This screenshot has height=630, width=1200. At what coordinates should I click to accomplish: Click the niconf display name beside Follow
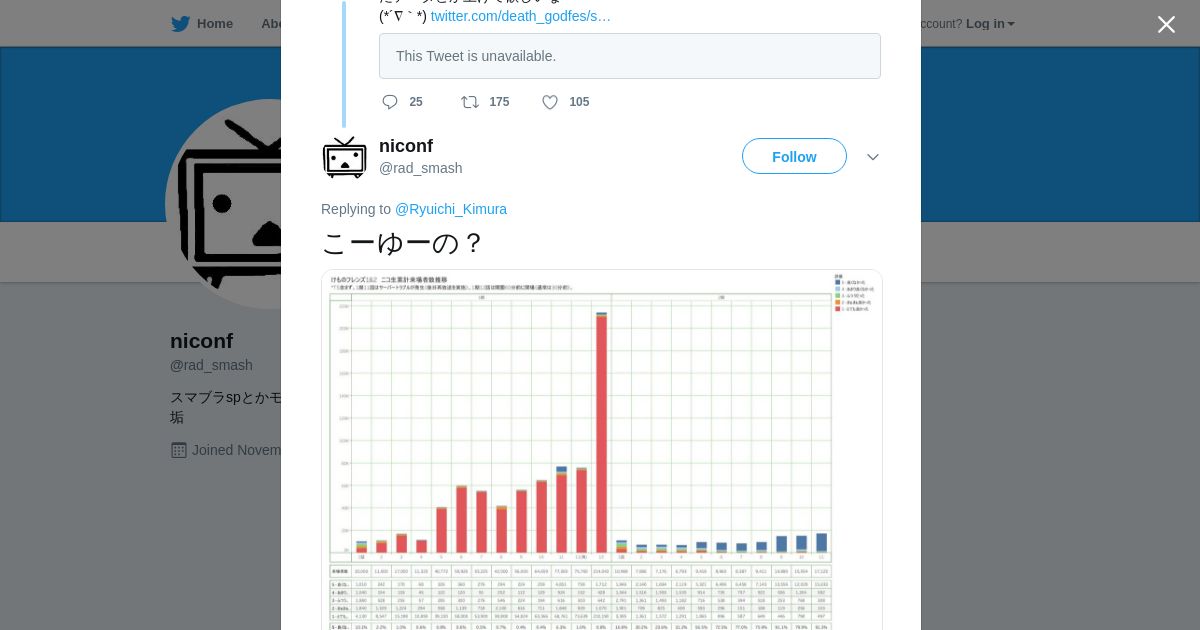[x=406, y=146]
